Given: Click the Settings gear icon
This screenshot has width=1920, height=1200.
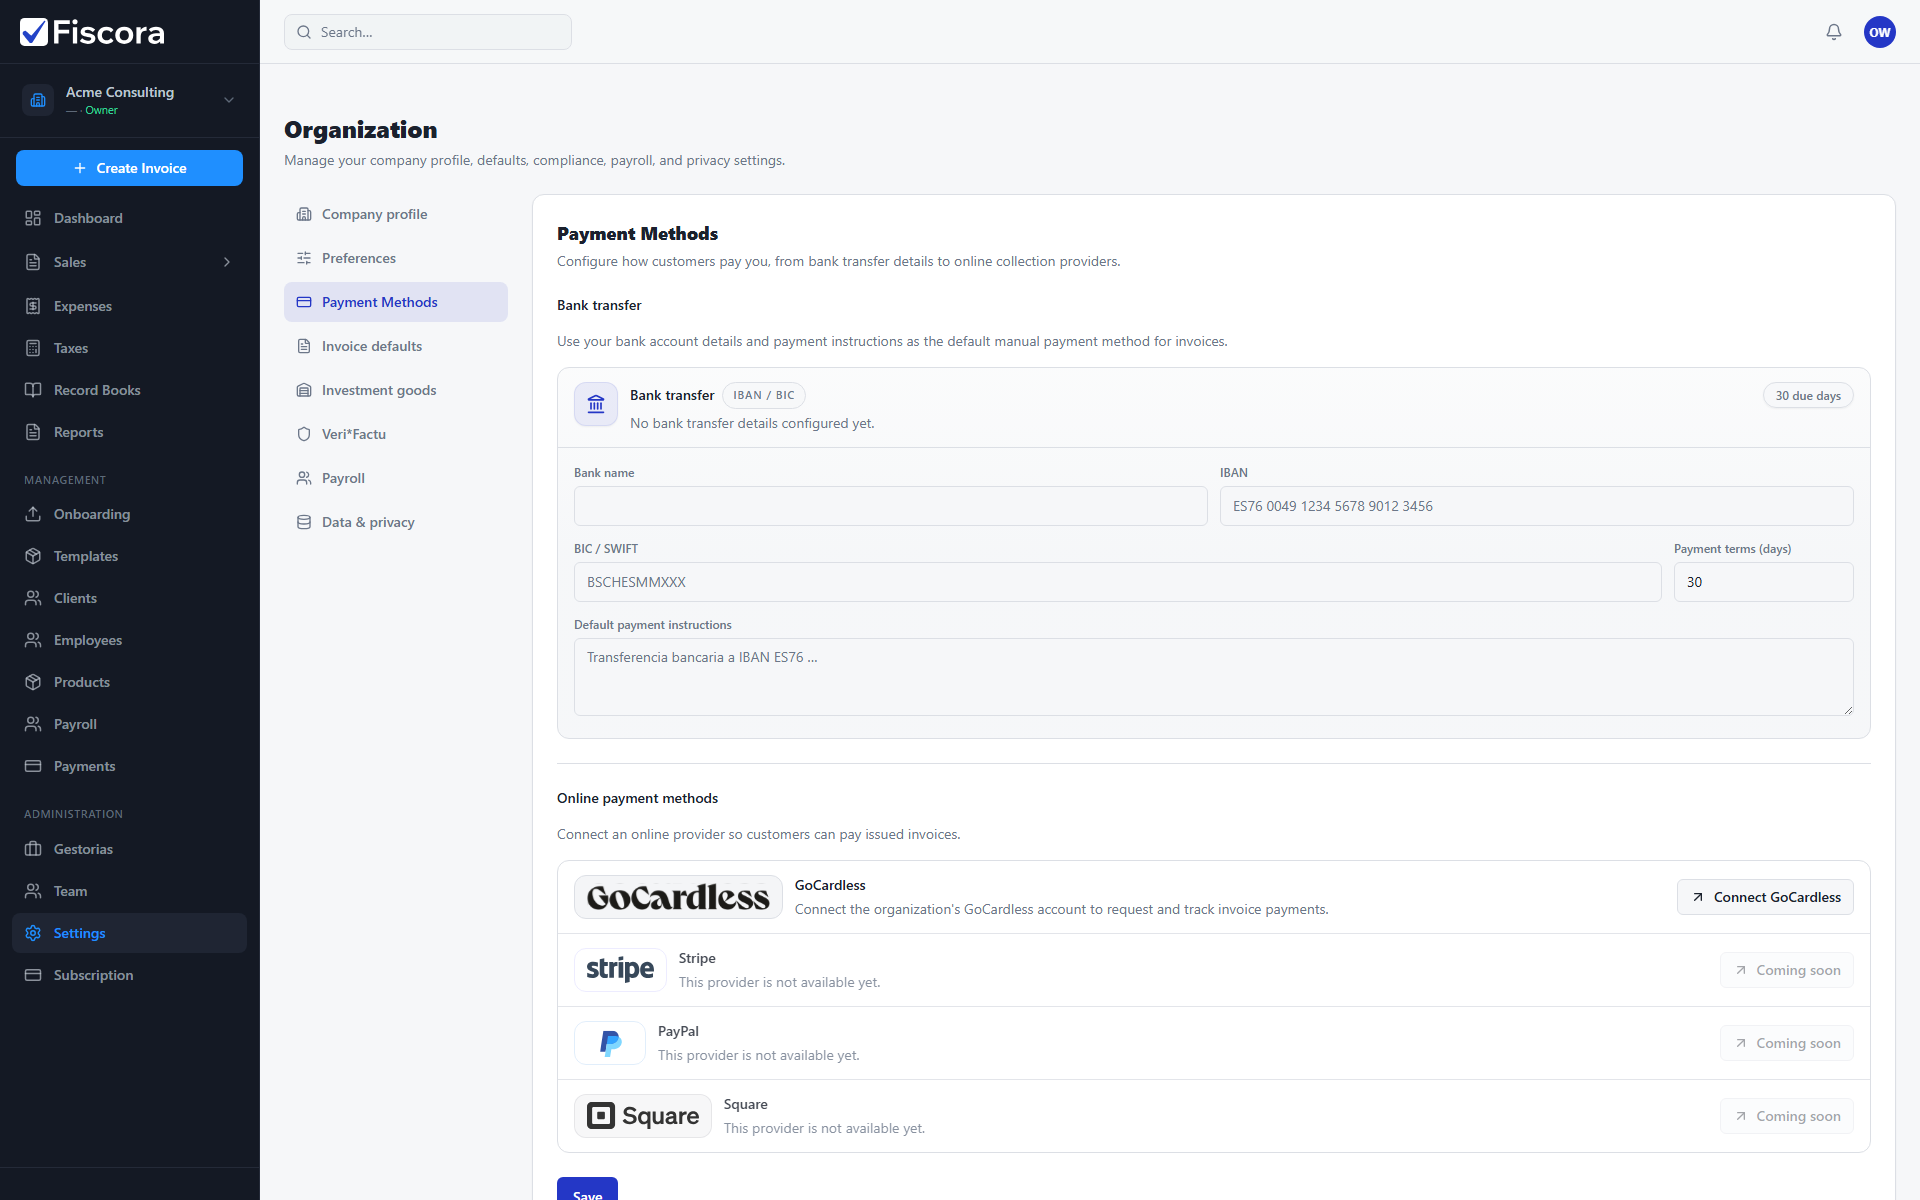Looking at the screenshot, I should pos(33,933).
